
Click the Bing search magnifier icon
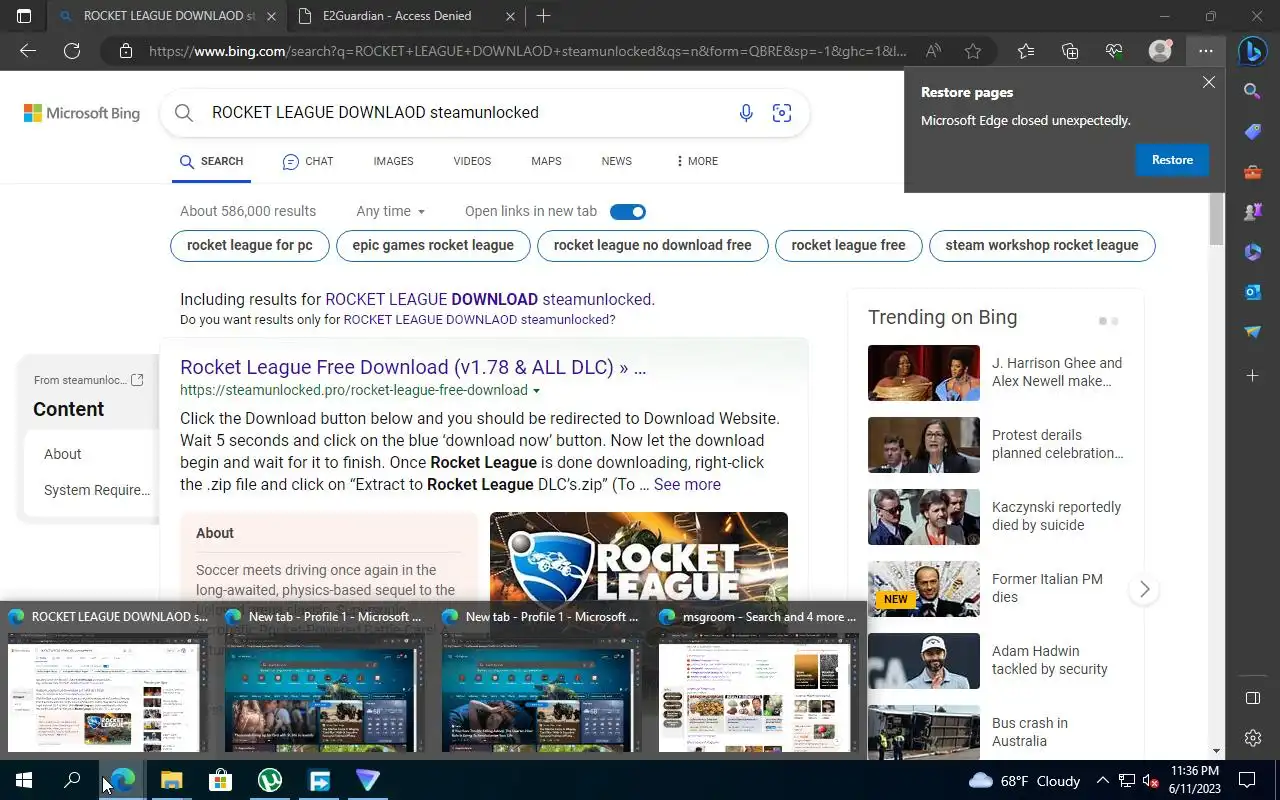[184, 113]
